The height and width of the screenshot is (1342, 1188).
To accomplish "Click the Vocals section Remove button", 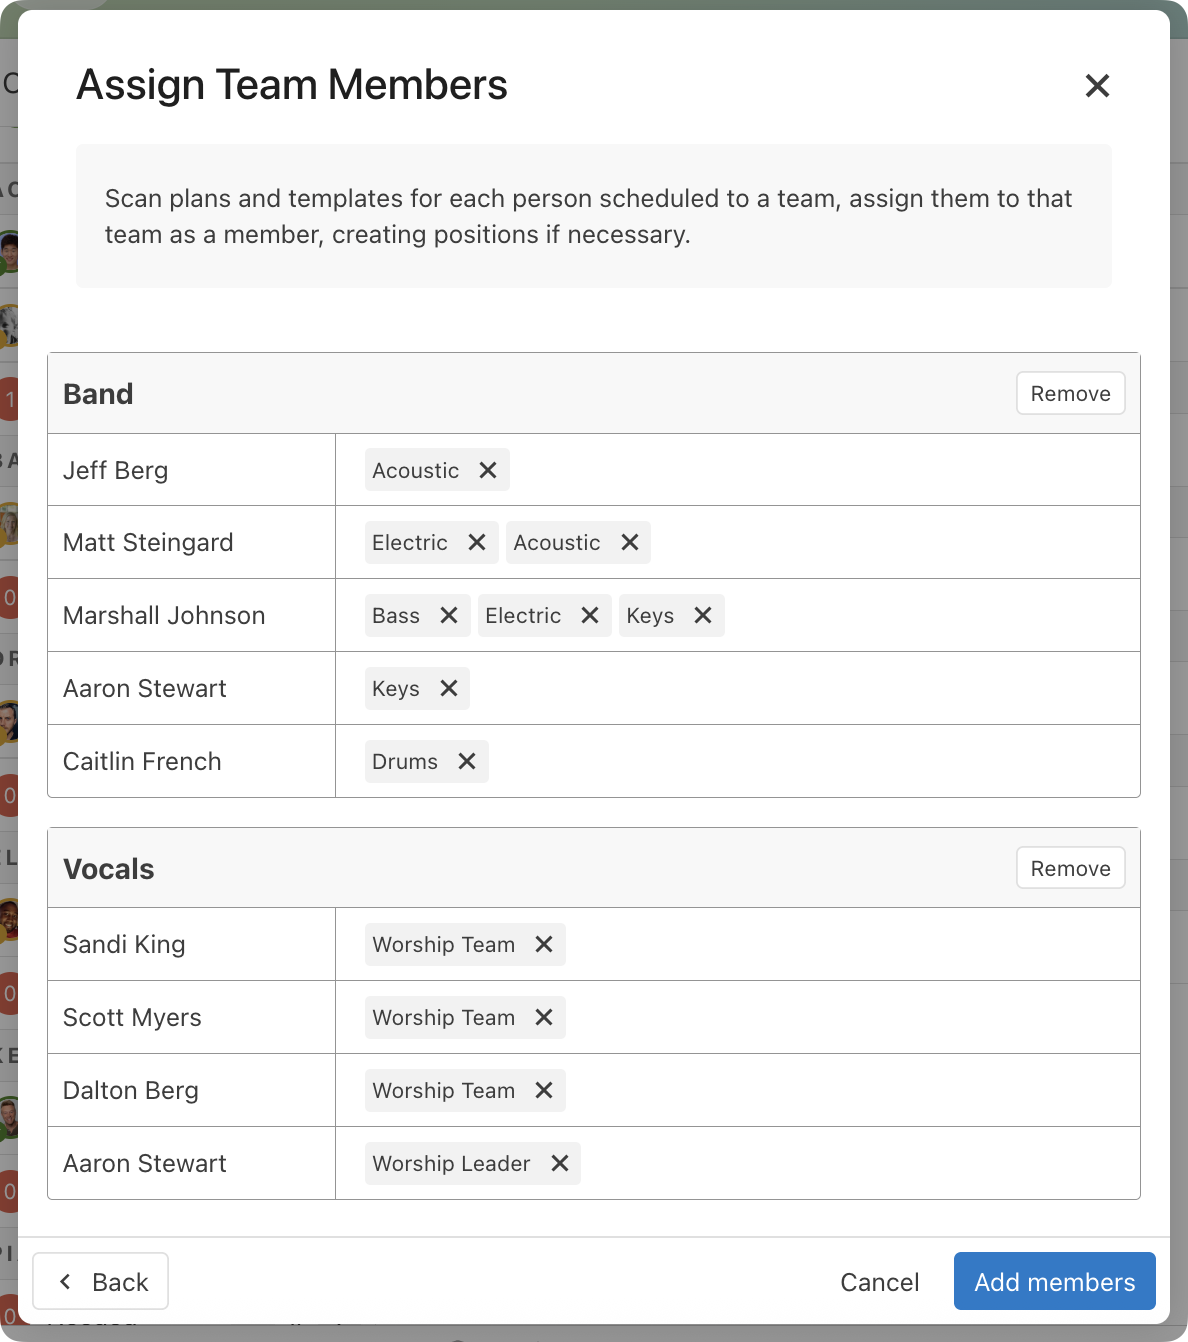I will pos(1070,867).
